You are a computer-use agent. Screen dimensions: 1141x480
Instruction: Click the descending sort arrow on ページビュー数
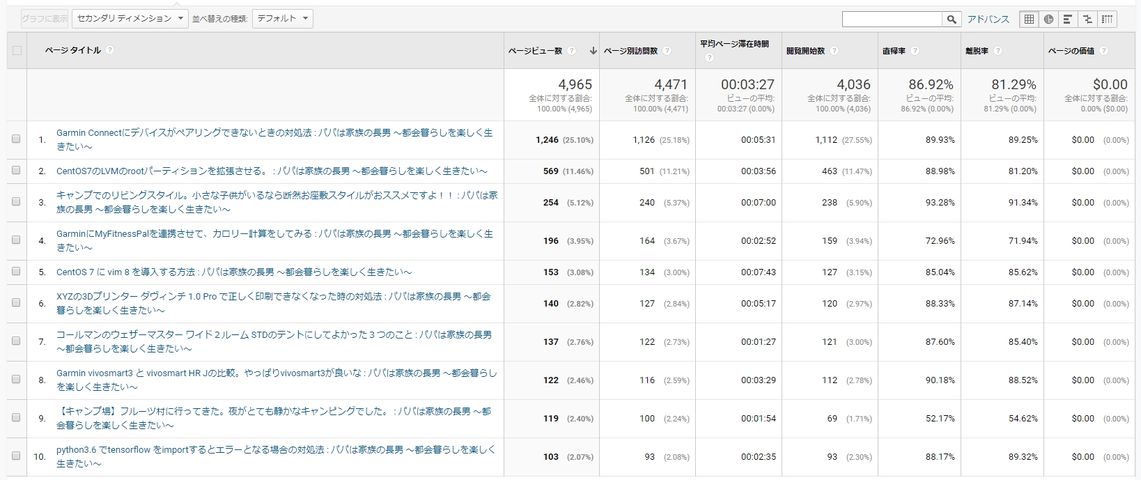coord(593,51)
